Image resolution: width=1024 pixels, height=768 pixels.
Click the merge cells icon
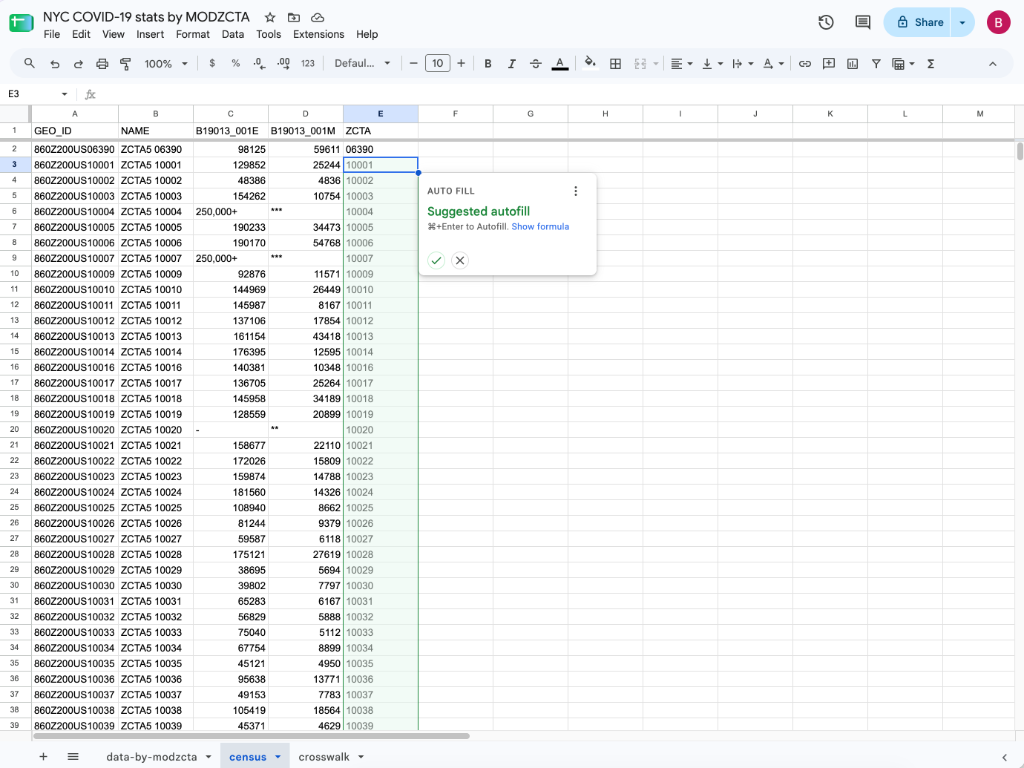640,63
